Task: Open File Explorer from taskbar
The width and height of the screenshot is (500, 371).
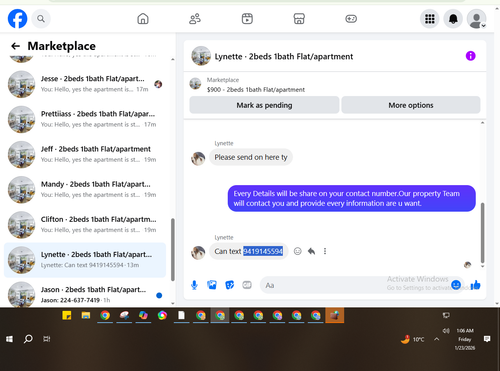Action: 86,315
